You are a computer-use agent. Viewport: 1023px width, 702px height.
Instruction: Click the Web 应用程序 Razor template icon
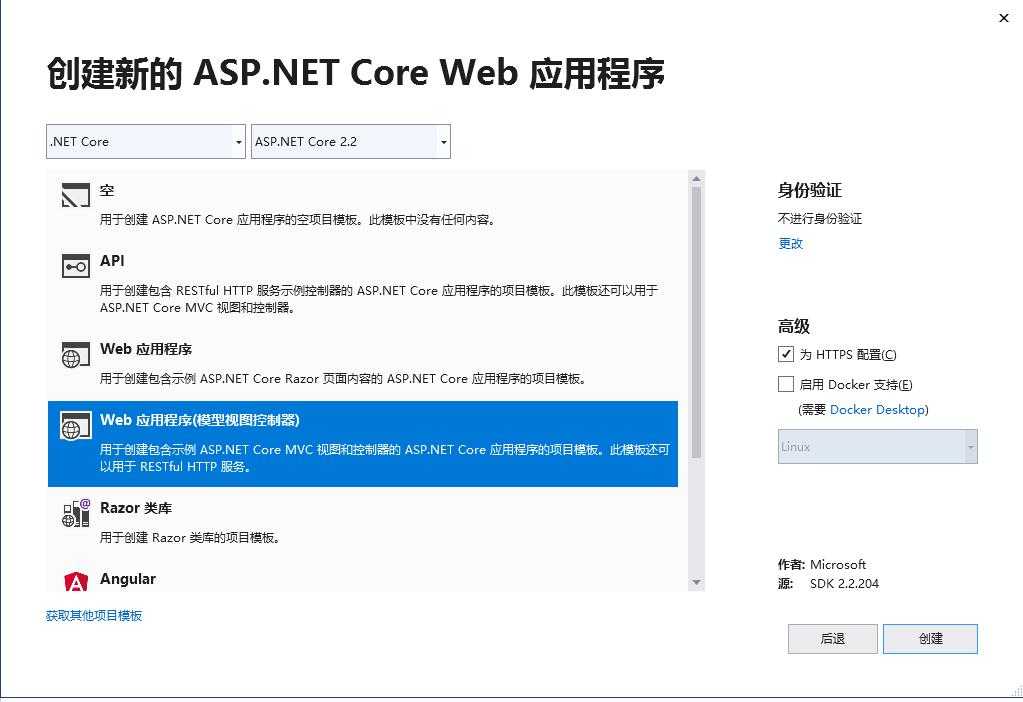coord(76,355)
